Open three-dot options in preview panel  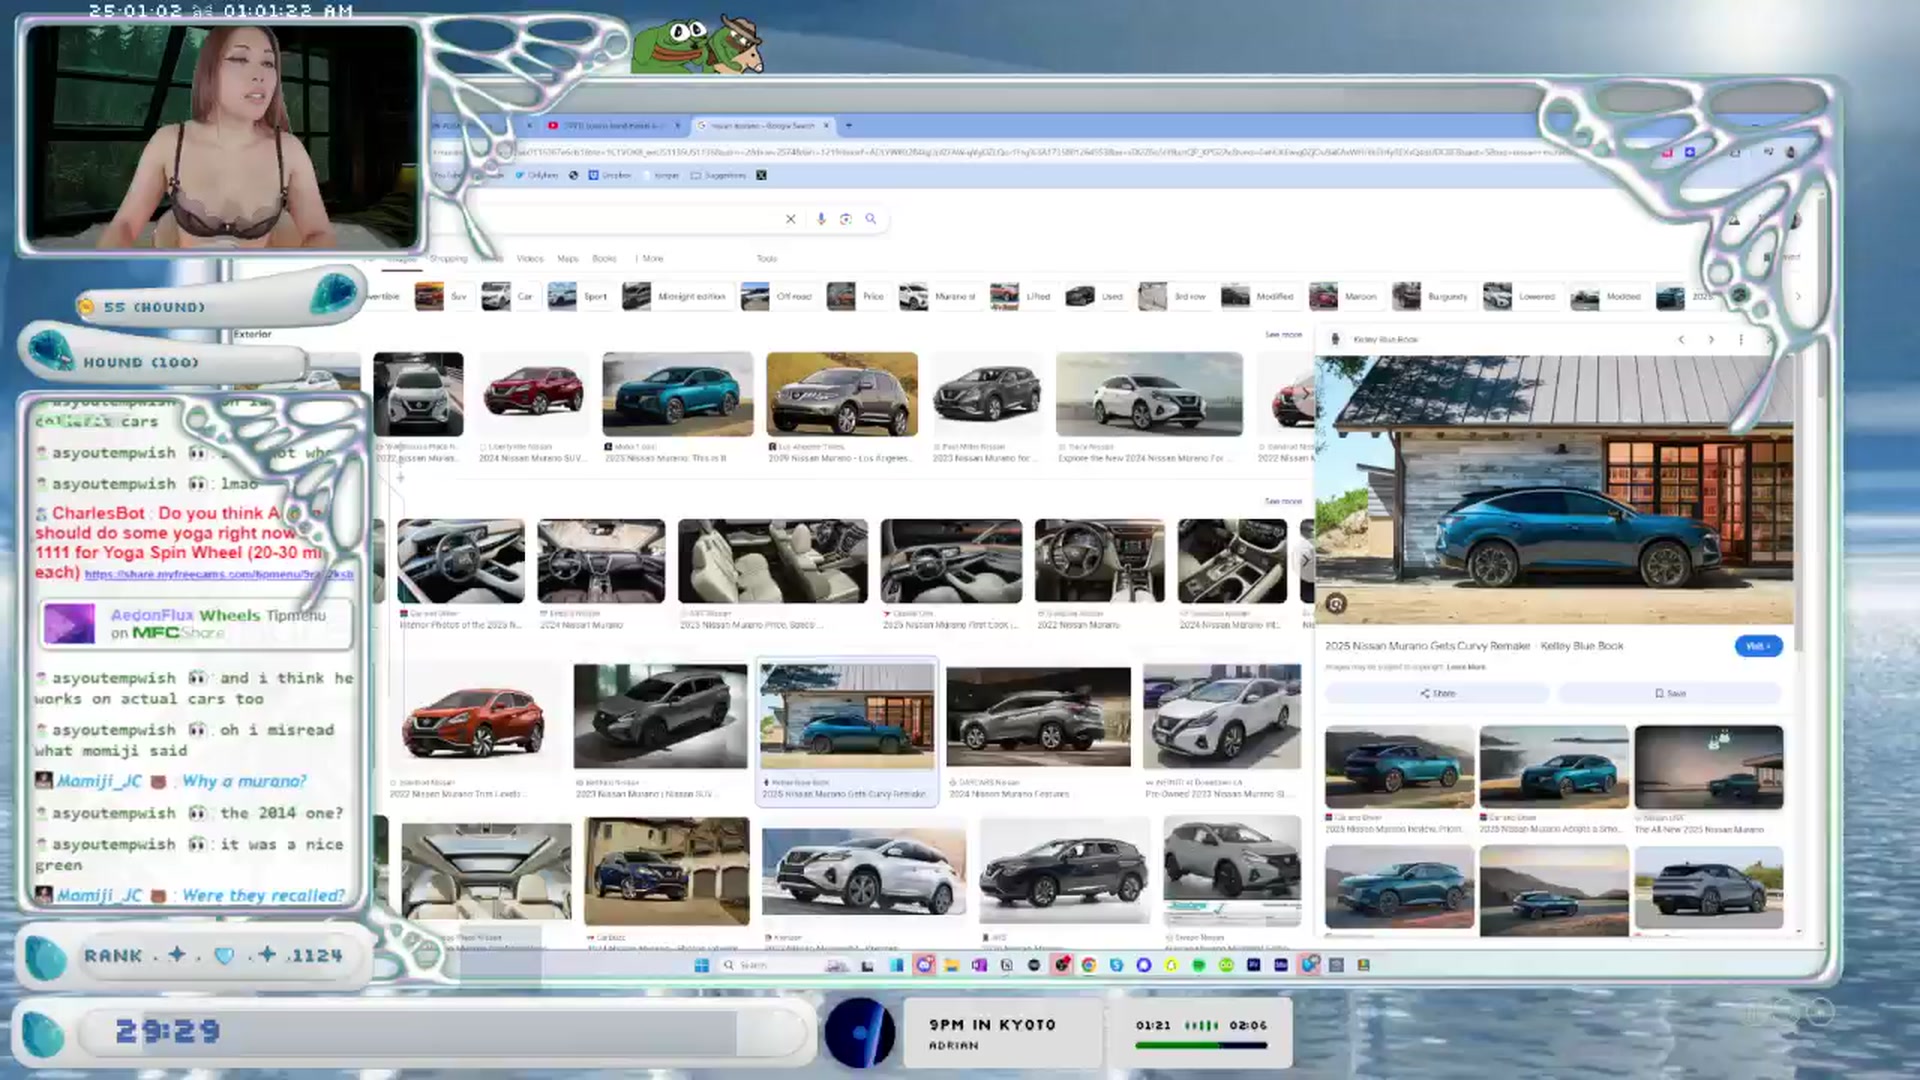point(1741,340)
